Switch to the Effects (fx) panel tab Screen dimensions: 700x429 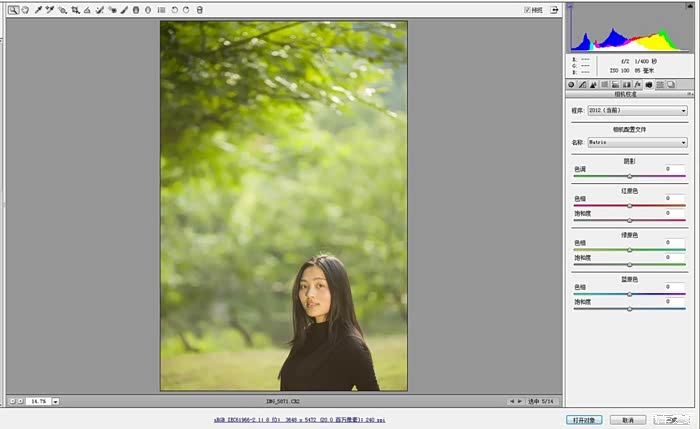[x=637, y=85]
